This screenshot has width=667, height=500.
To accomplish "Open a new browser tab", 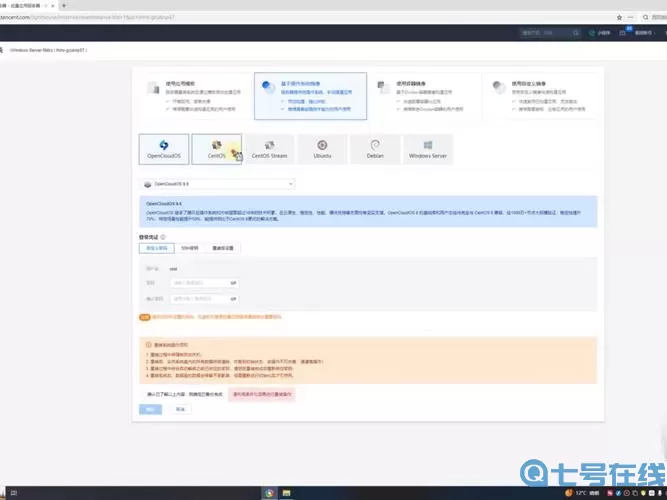I will pyautogui.click(x=64, y=5).
